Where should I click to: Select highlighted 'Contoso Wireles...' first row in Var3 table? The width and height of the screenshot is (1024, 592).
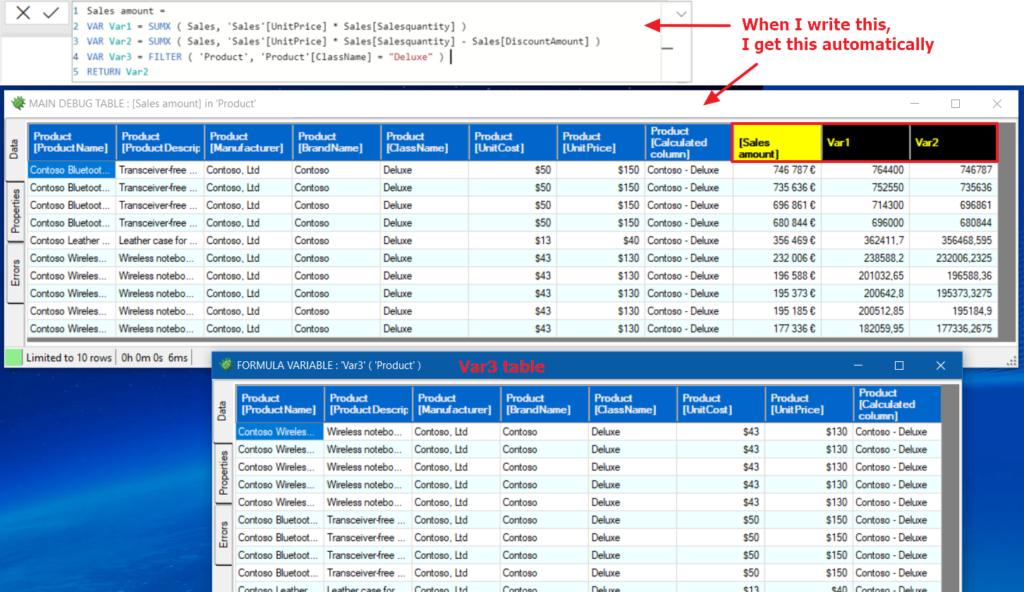pyautogui.click(x=280, y=432)
